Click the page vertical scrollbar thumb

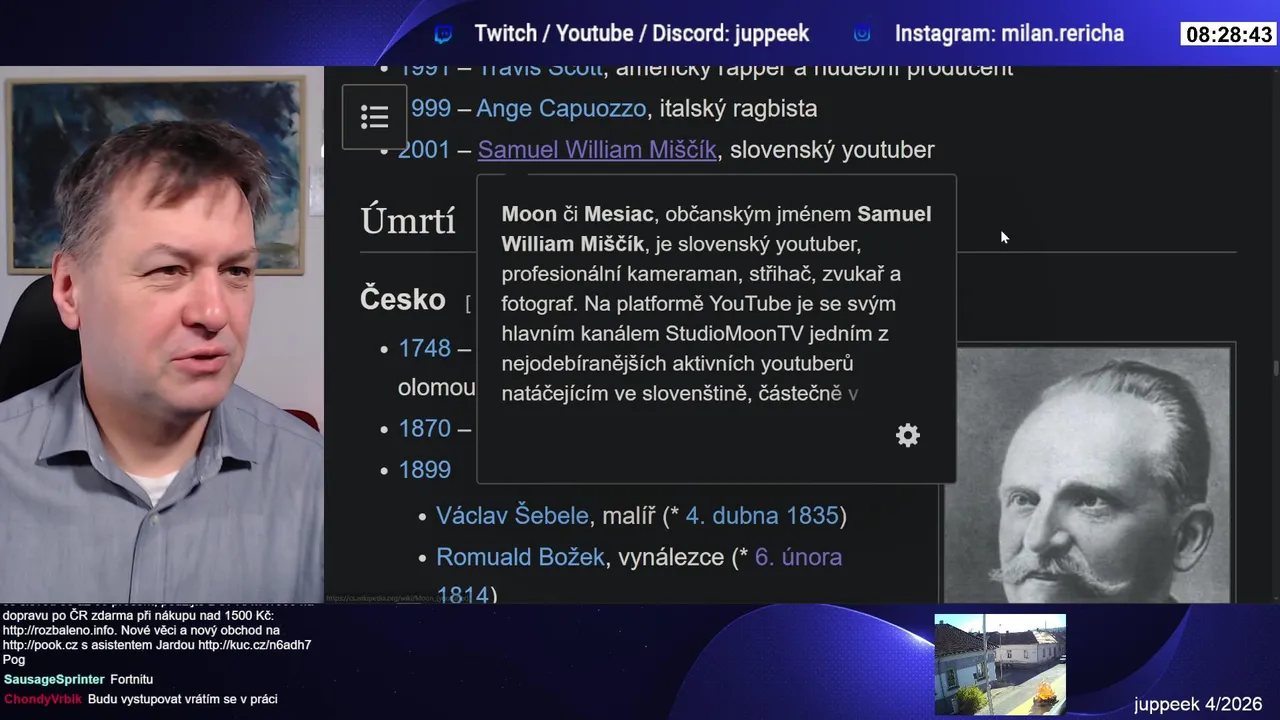(x=1275, y=368)
